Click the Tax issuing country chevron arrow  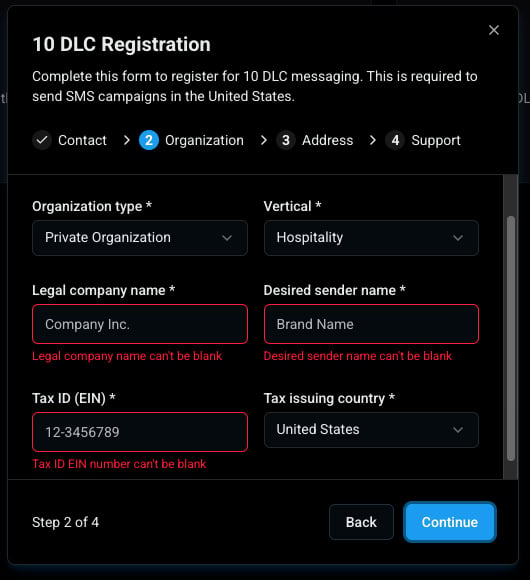coord(458,430)
